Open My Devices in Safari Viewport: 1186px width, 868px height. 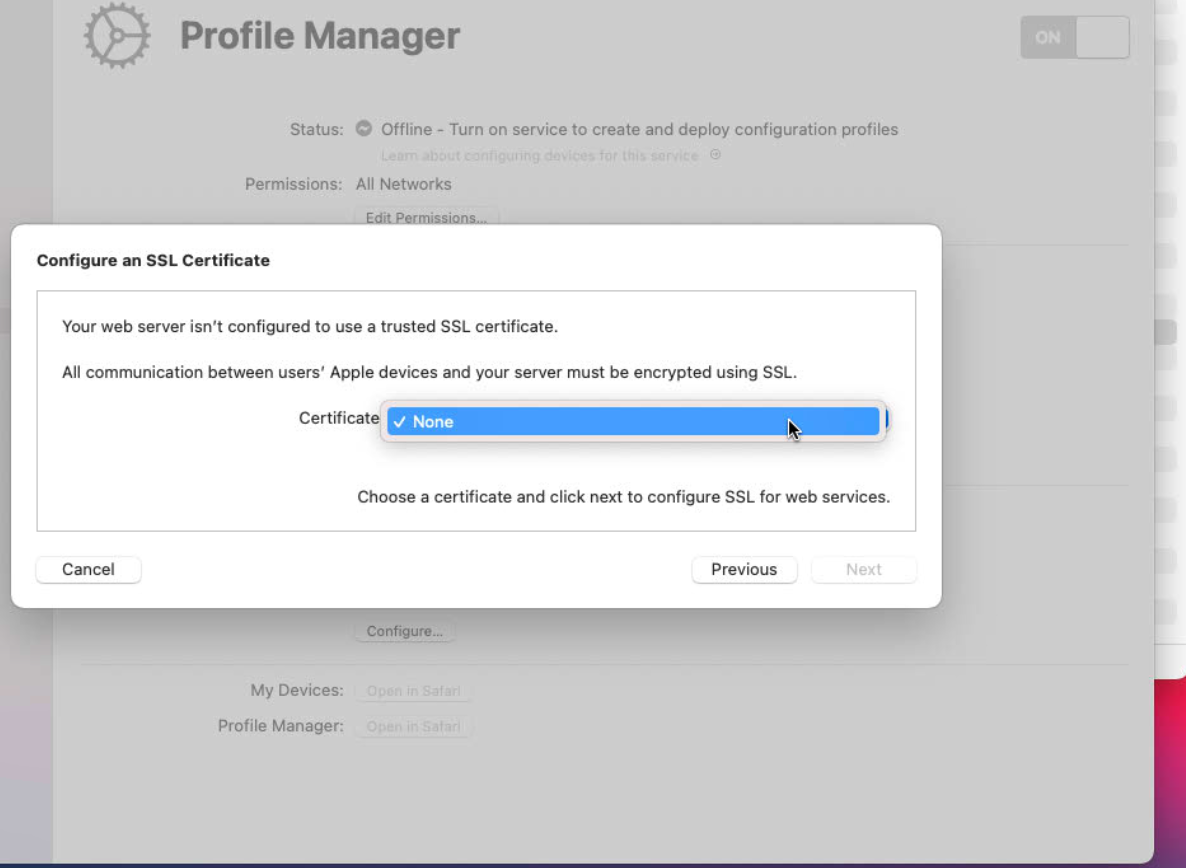pos(413,691)
